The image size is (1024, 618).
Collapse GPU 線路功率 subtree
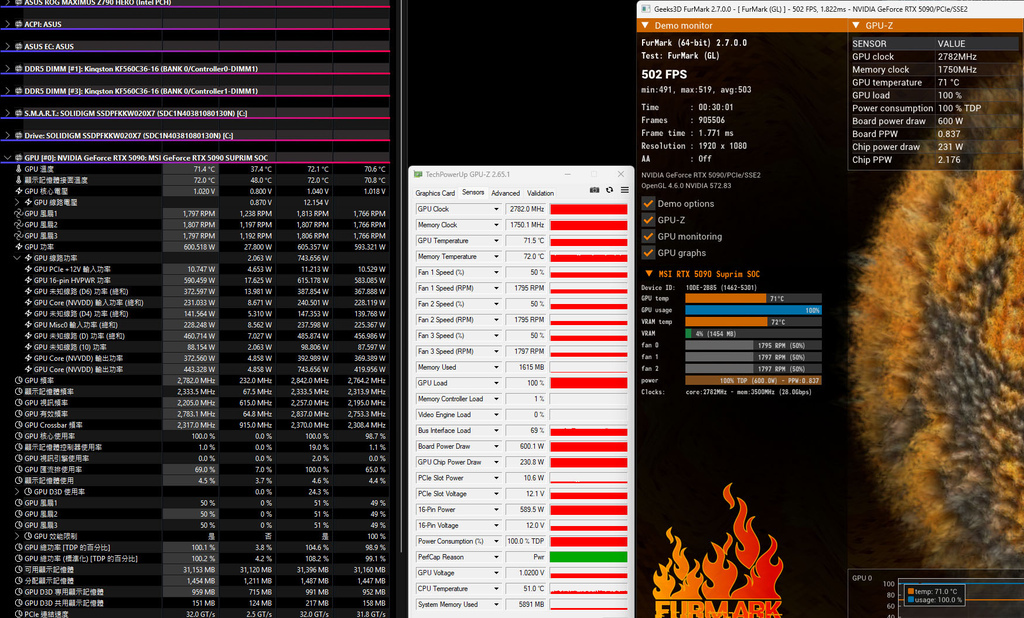coord(17,258)
